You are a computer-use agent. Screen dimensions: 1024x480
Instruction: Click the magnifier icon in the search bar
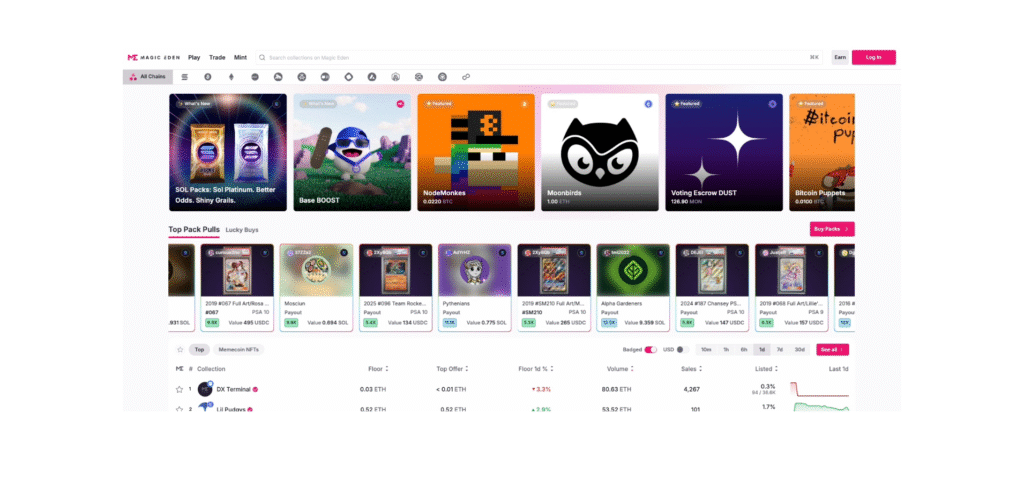pyautogui.click(x=264, y=58)
